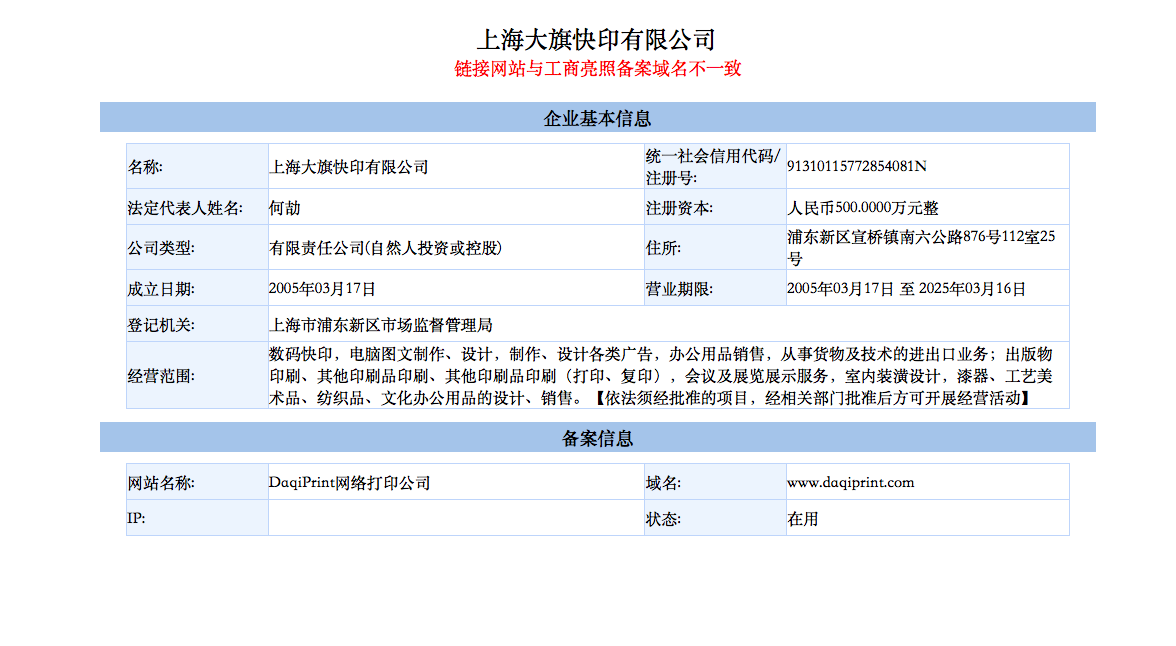Select the status value 在用
1176x646 pixels.
point(802,518)
